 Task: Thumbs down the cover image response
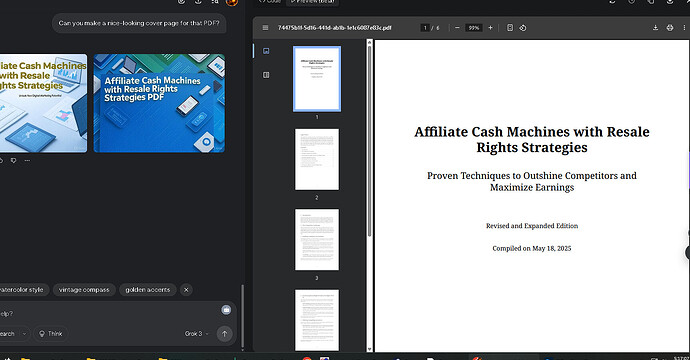tap(14, 161)
